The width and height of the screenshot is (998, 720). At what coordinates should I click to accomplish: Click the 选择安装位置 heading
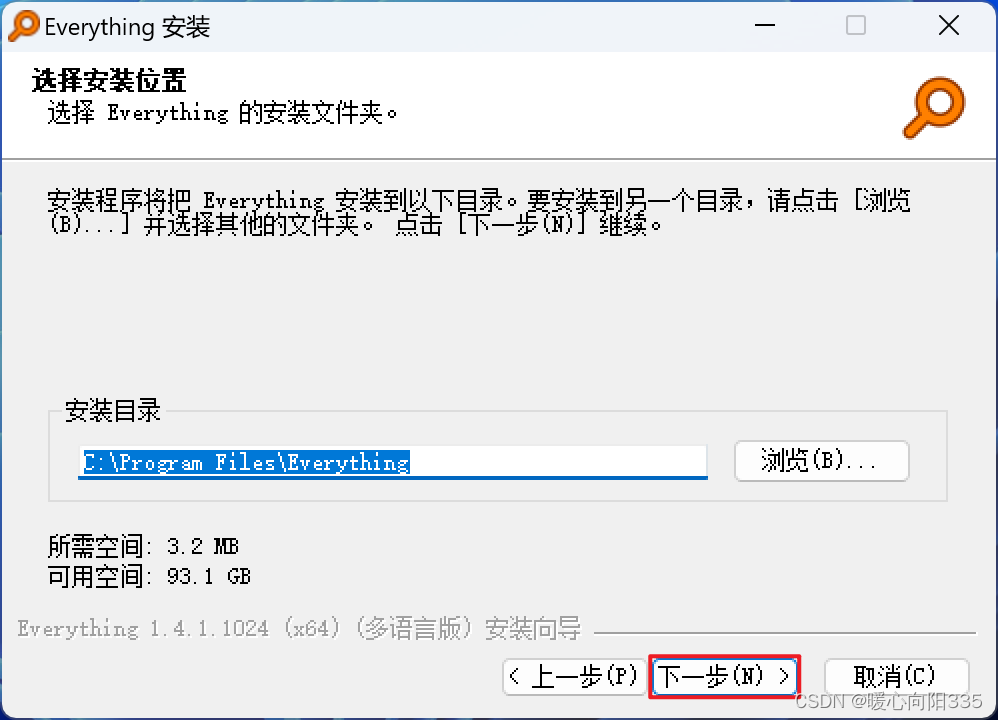tap(109, 81)
